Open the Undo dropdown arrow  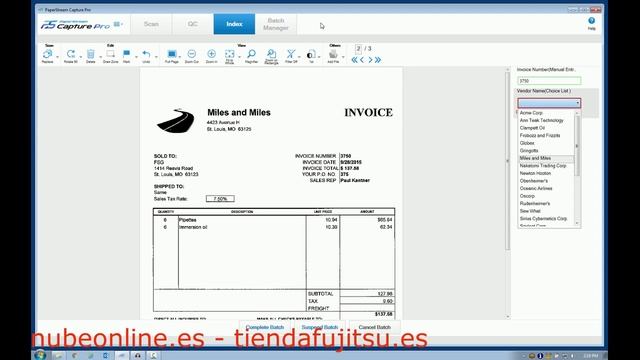click(156, 56)
